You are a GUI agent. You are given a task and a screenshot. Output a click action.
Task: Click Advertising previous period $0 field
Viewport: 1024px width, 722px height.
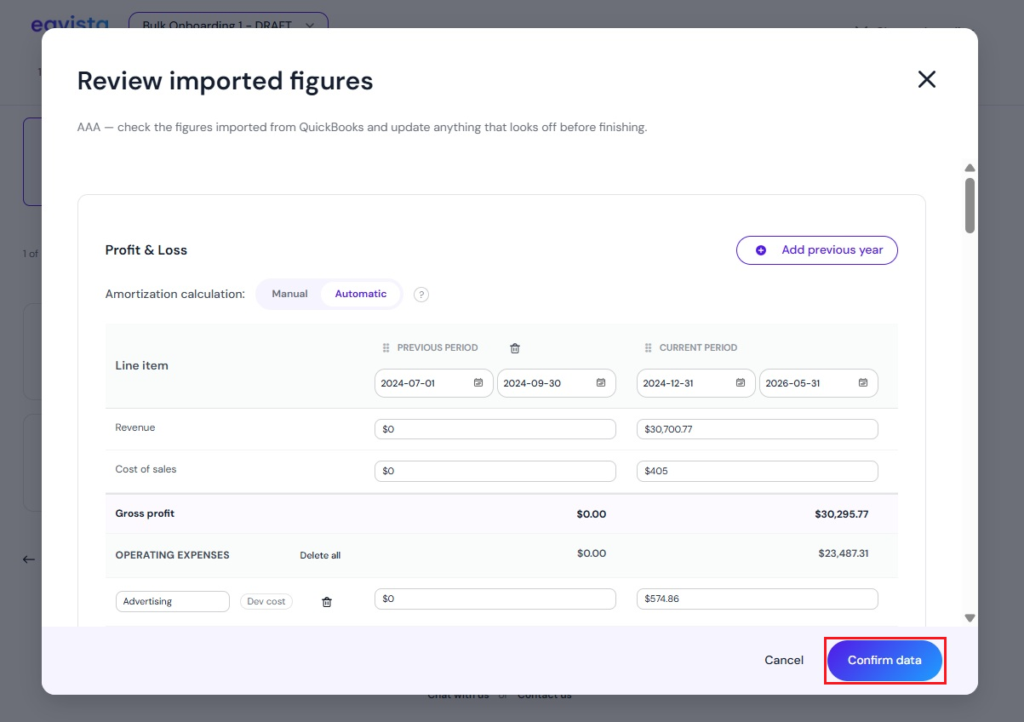tap(494, 599)
